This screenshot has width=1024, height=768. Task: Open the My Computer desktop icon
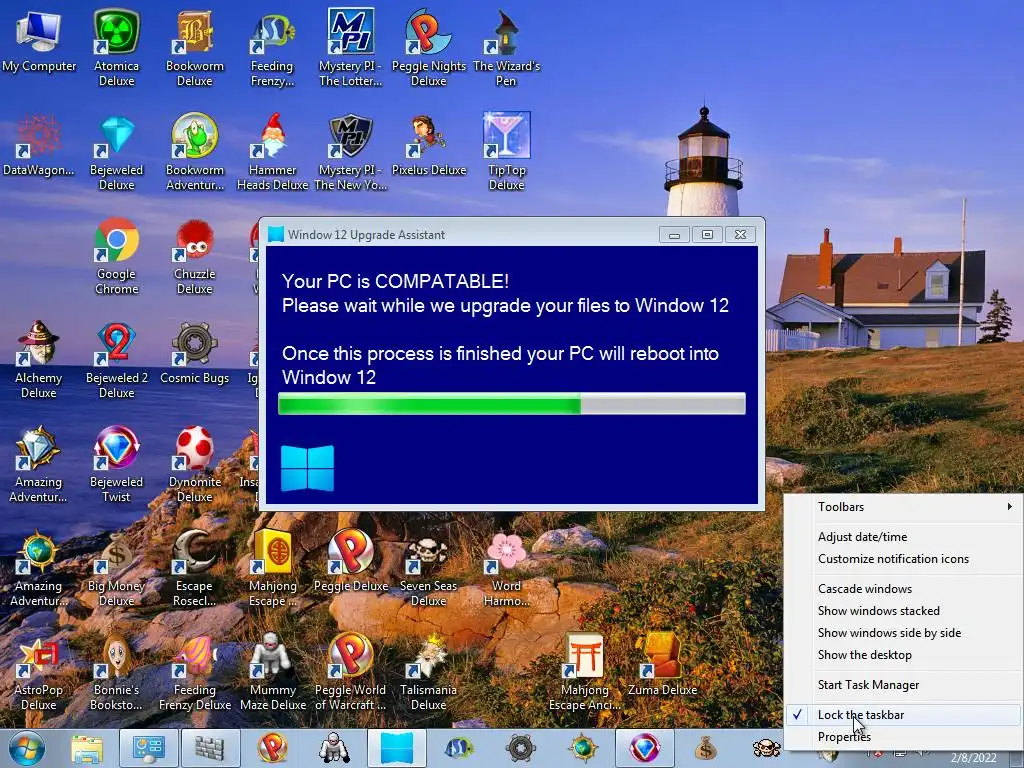[39, 42]
